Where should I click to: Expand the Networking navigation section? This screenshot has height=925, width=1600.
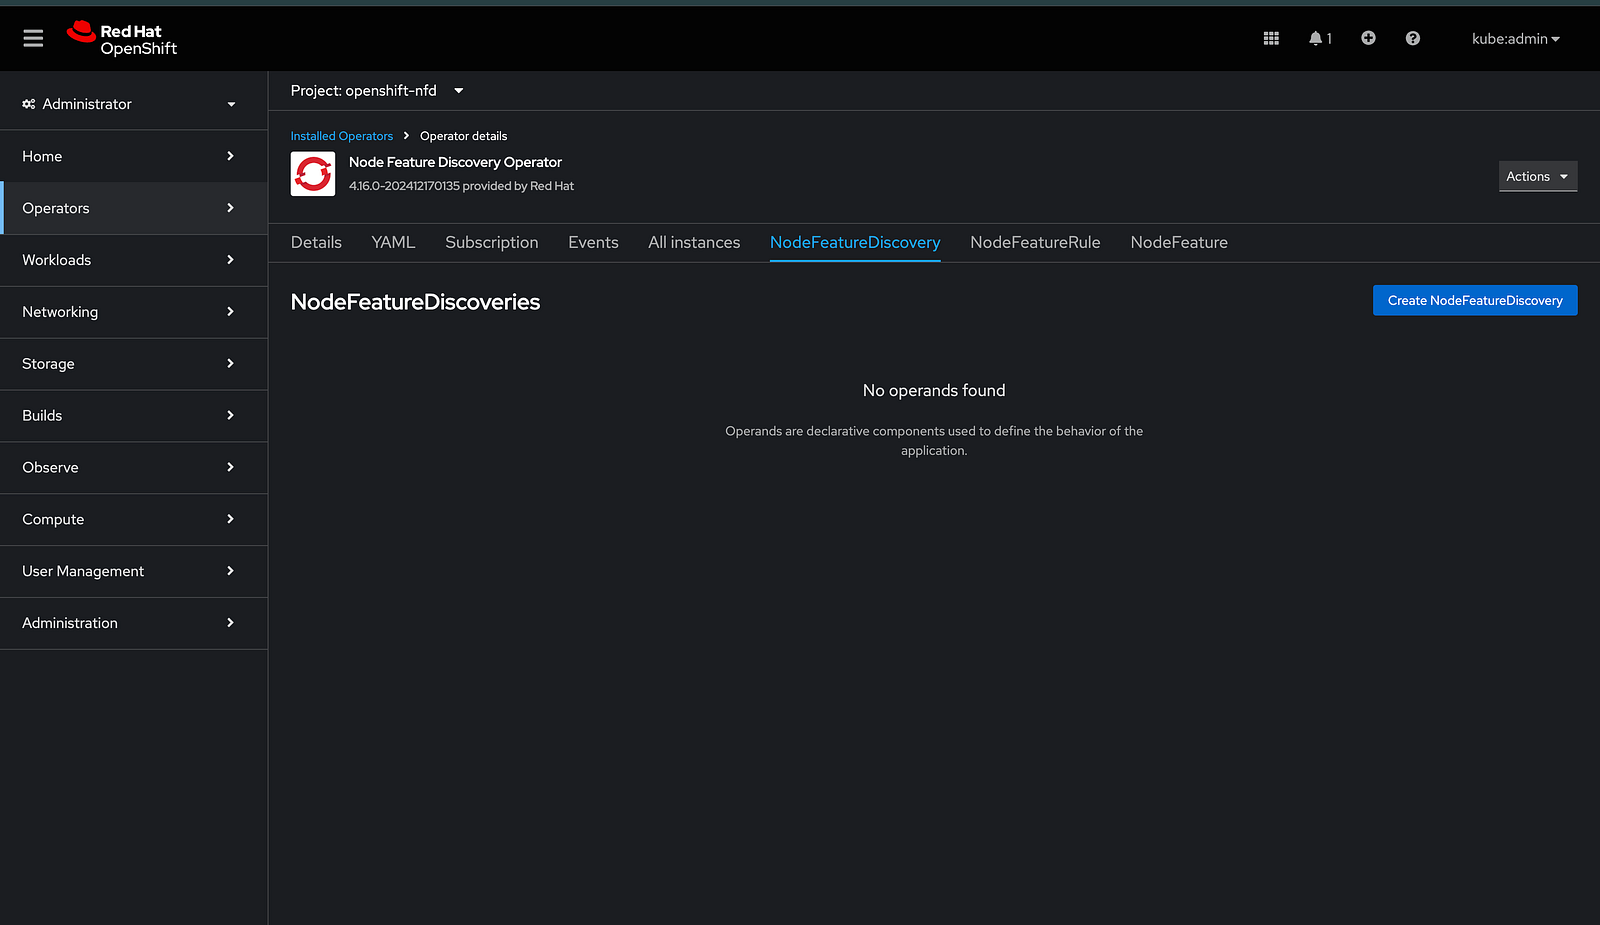[x=133, y=312]
